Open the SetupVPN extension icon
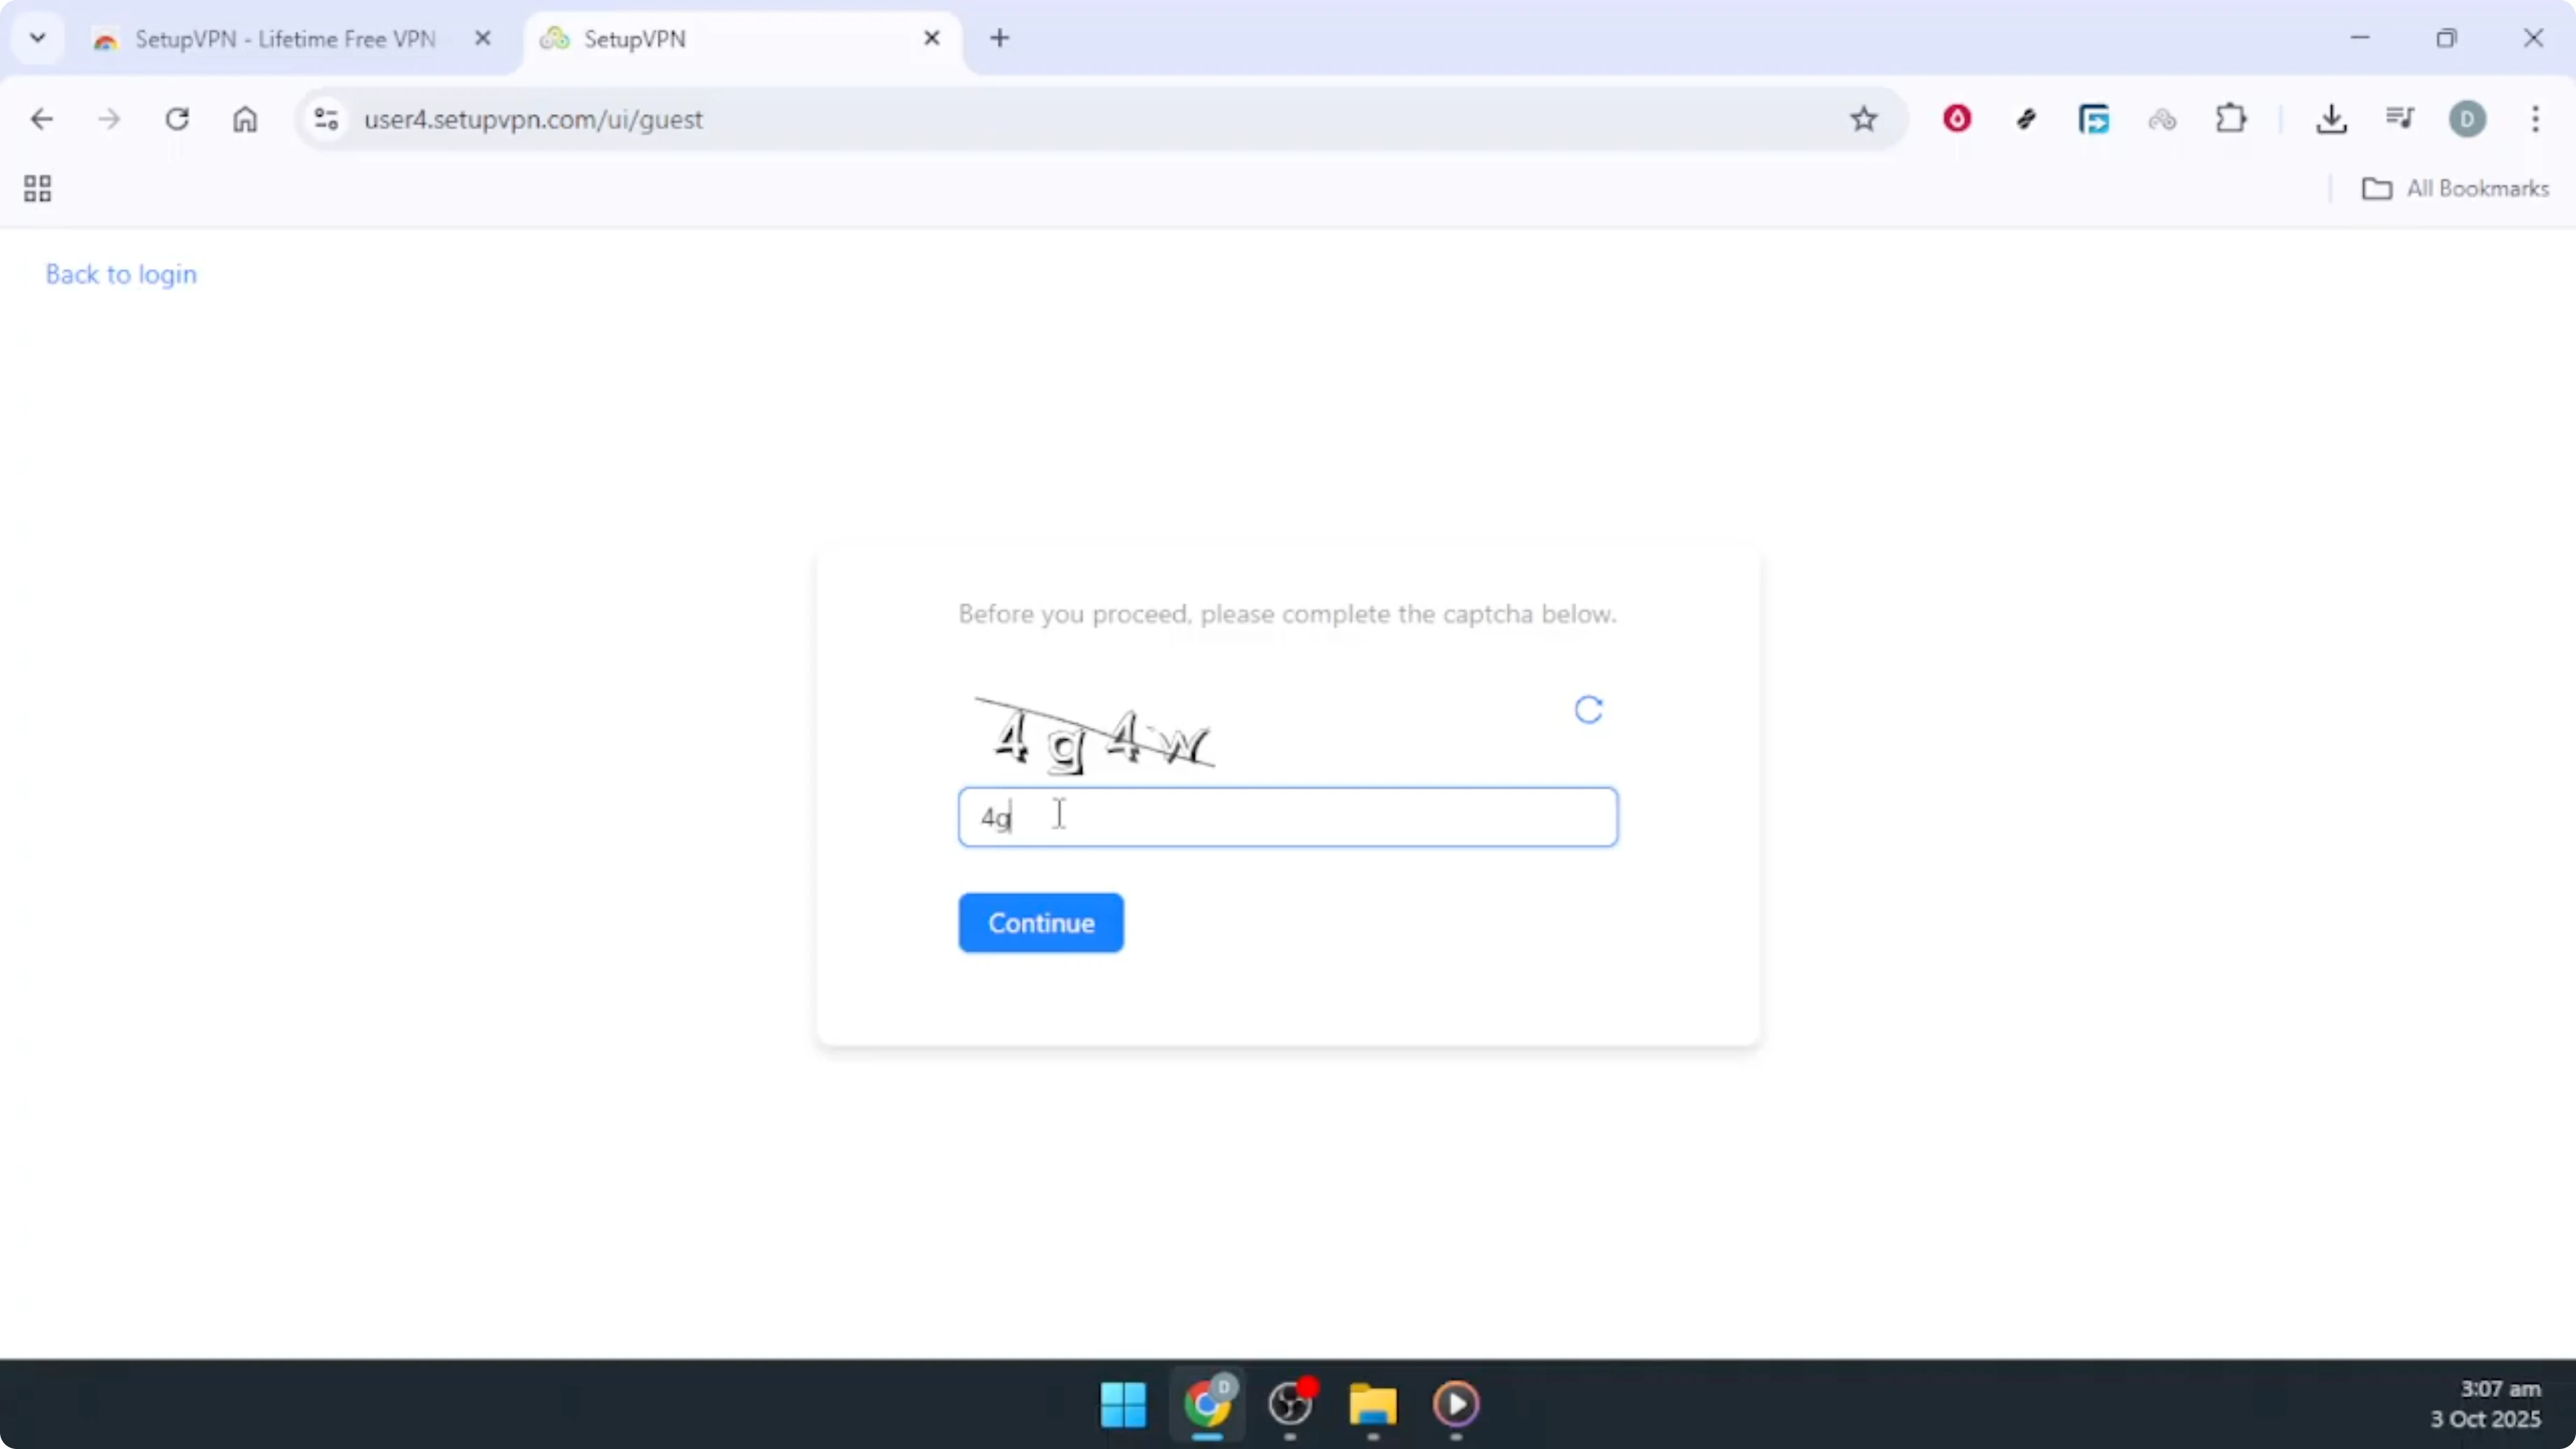Viewport: 2576px width, 1449px height. tap(2163, 119)
